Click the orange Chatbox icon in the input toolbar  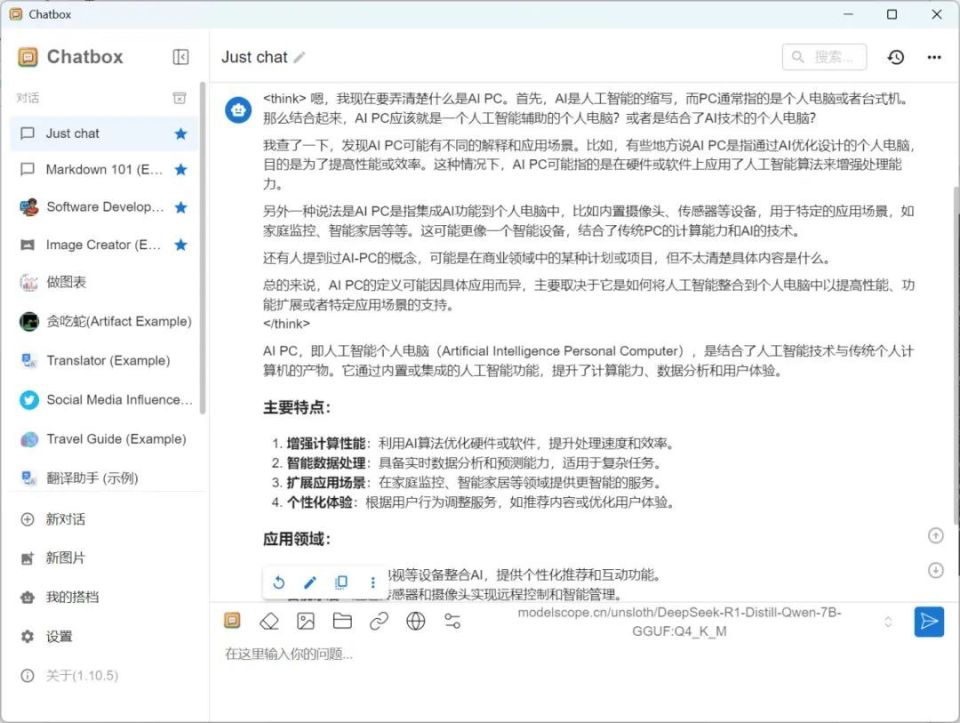pyautogui.click(x=232, y=621)
